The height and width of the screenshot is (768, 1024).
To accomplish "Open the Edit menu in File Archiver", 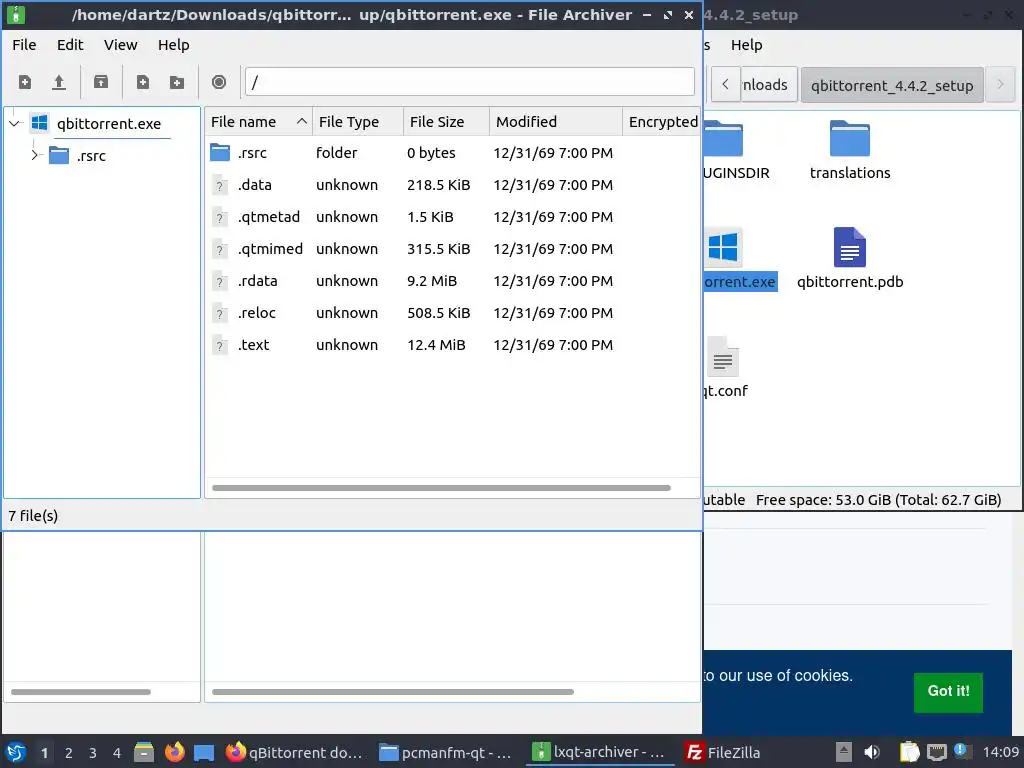I will 70,45.
